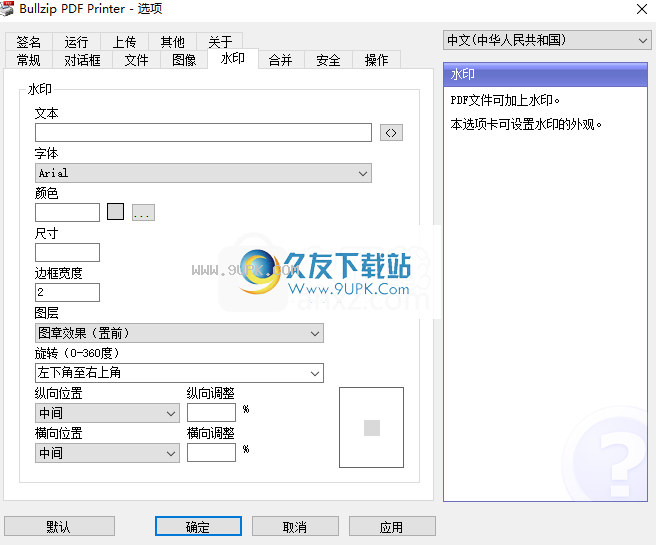This screenshot has height=545, width=656.
Task: Expand the 旋转 rotation combo box
Action: click(x=179, y=373)
